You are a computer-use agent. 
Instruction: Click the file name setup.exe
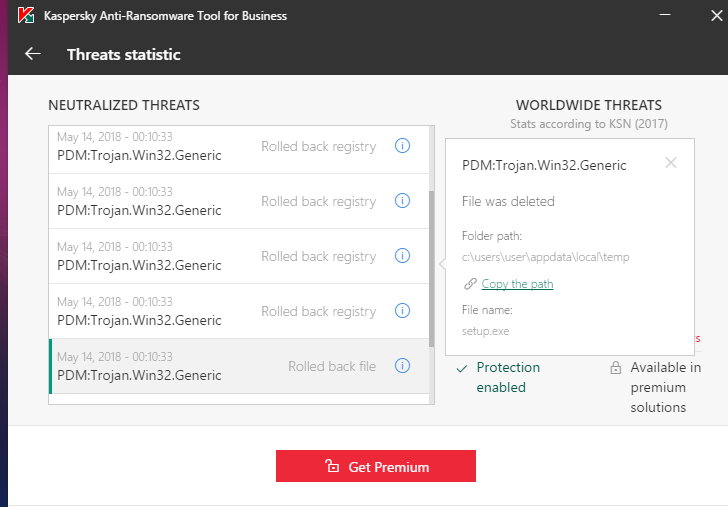[485, 331]
